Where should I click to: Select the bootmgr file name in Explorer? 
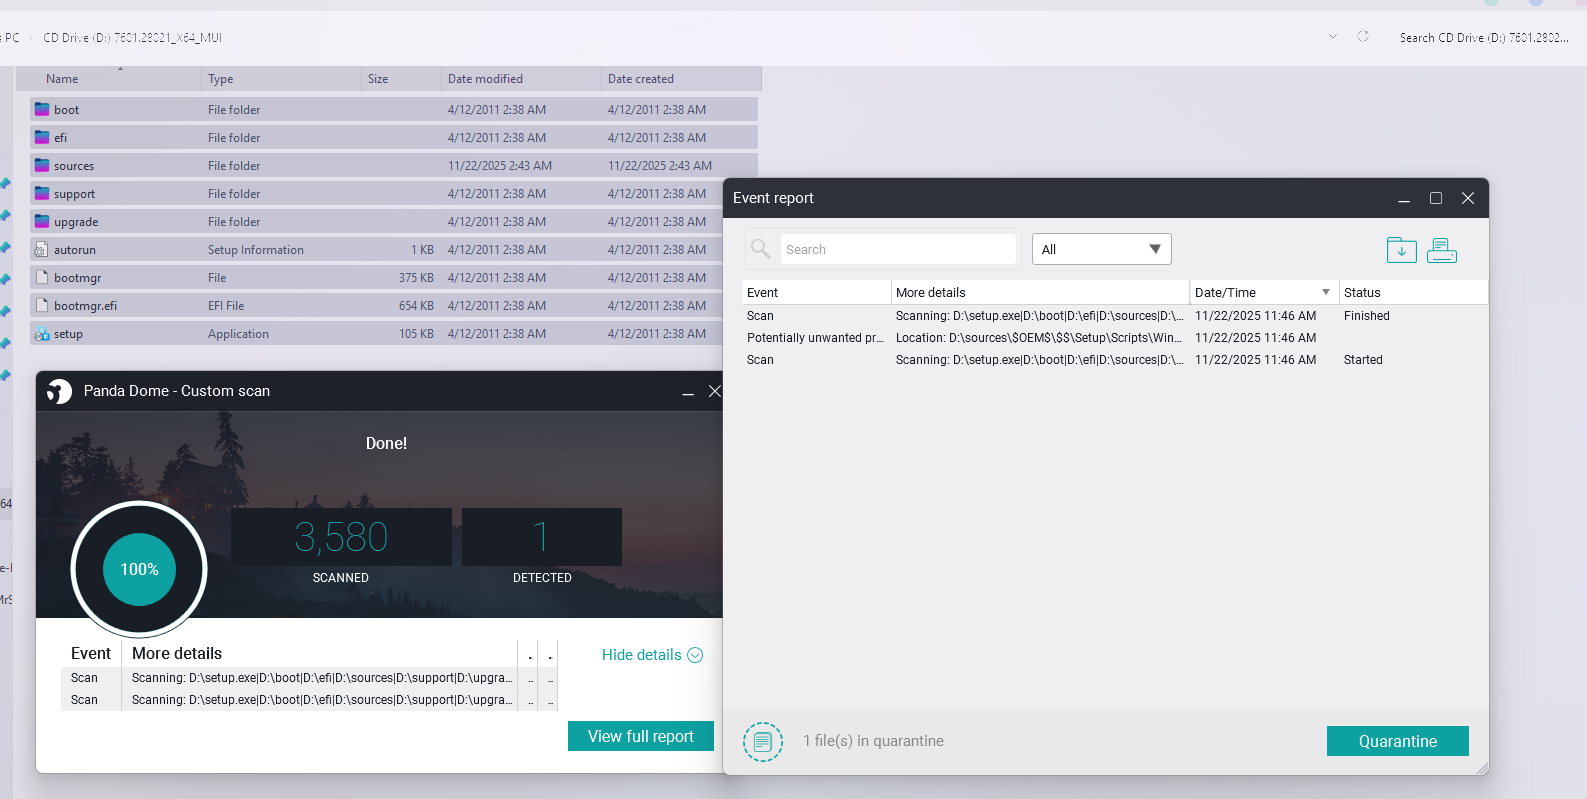click(x=77, y=277)
